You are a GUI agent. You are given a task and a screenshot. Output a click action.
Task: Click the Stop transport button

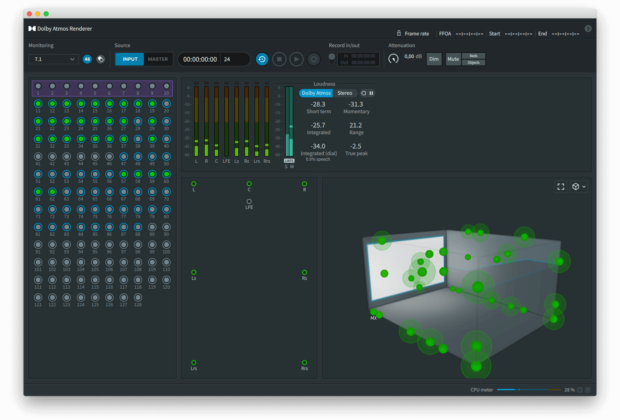(x=279, y=59)
